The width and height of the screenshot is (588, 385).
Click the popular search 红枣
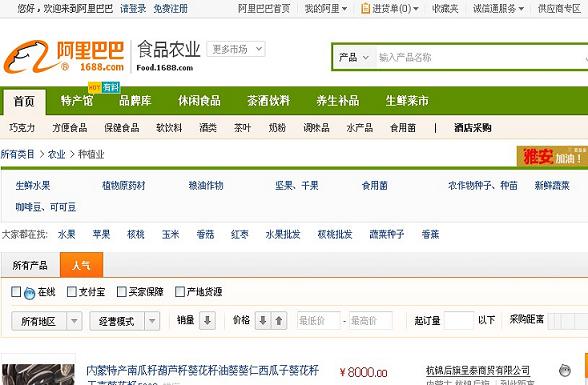(x=240, y=235)
